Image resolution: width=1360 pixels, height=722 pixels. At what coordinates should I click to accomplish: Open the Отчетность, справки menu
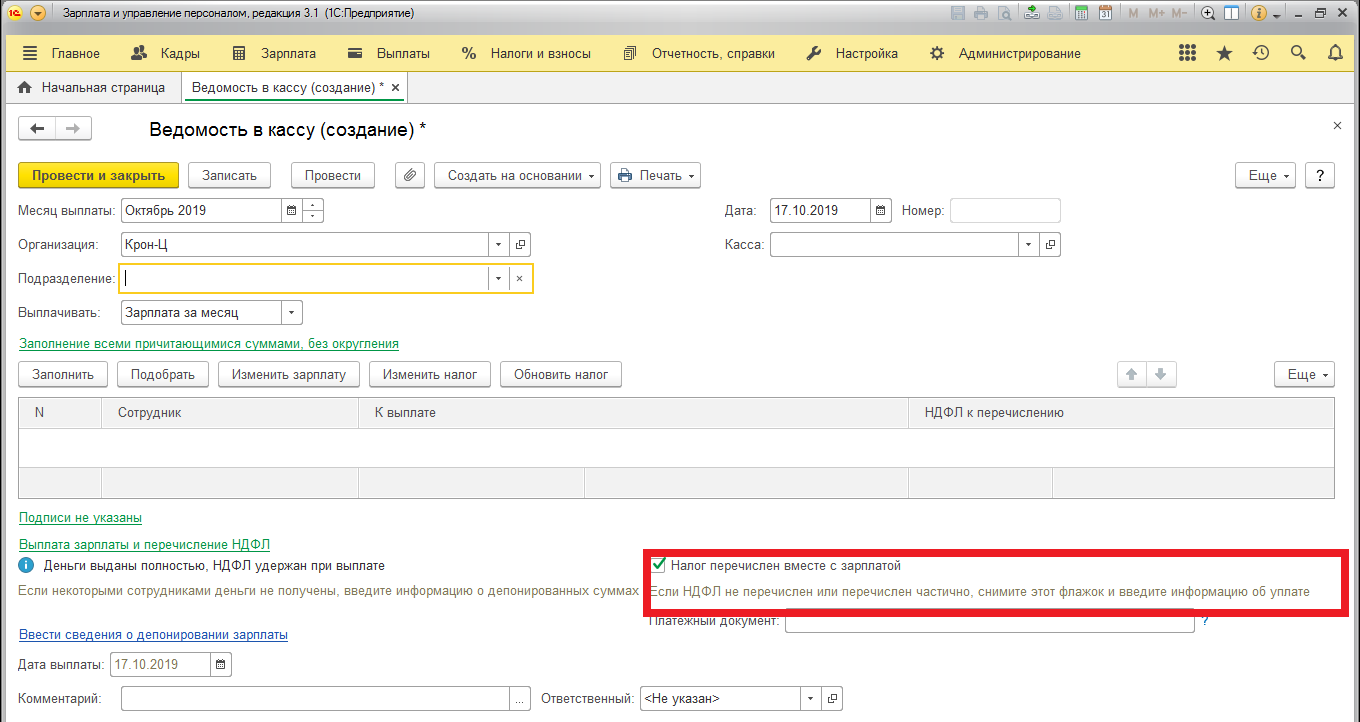pyautogui.click(x=699, y=53)
